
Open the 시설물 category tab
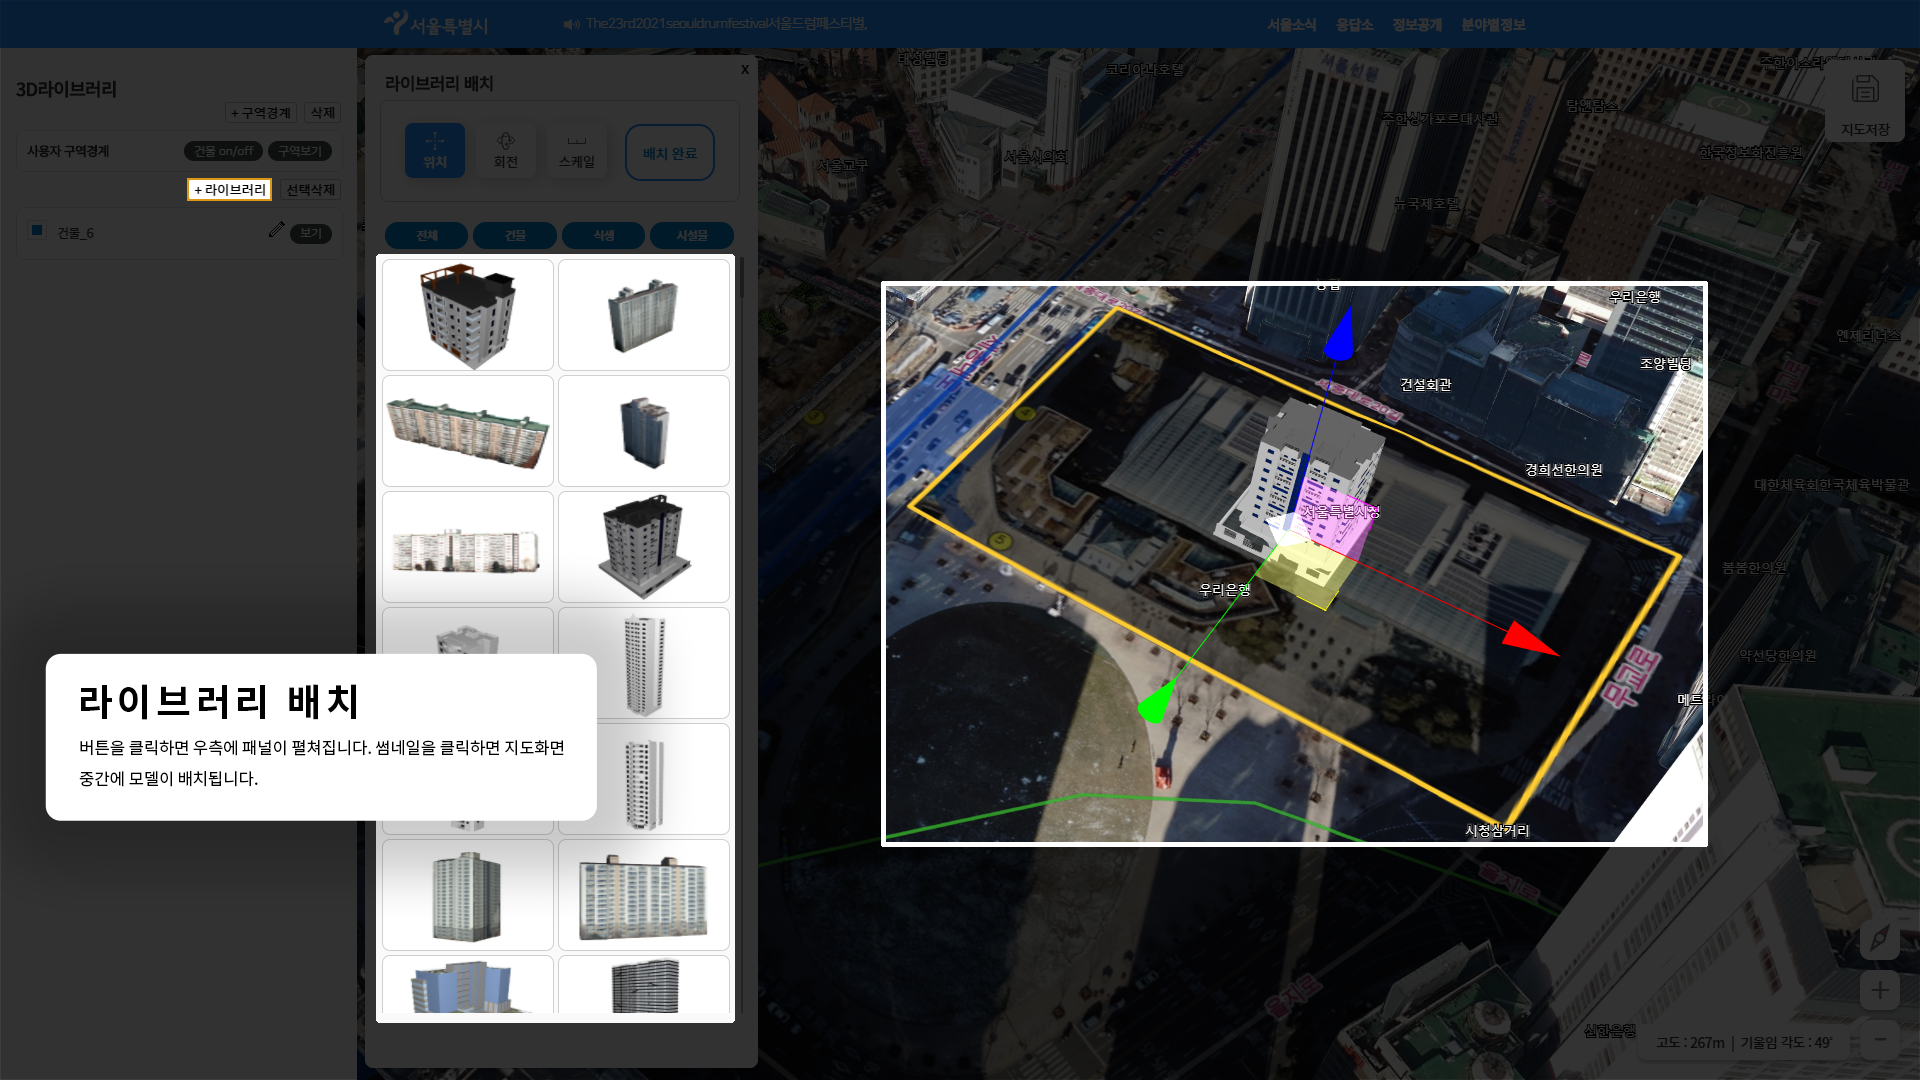point(692,235)
